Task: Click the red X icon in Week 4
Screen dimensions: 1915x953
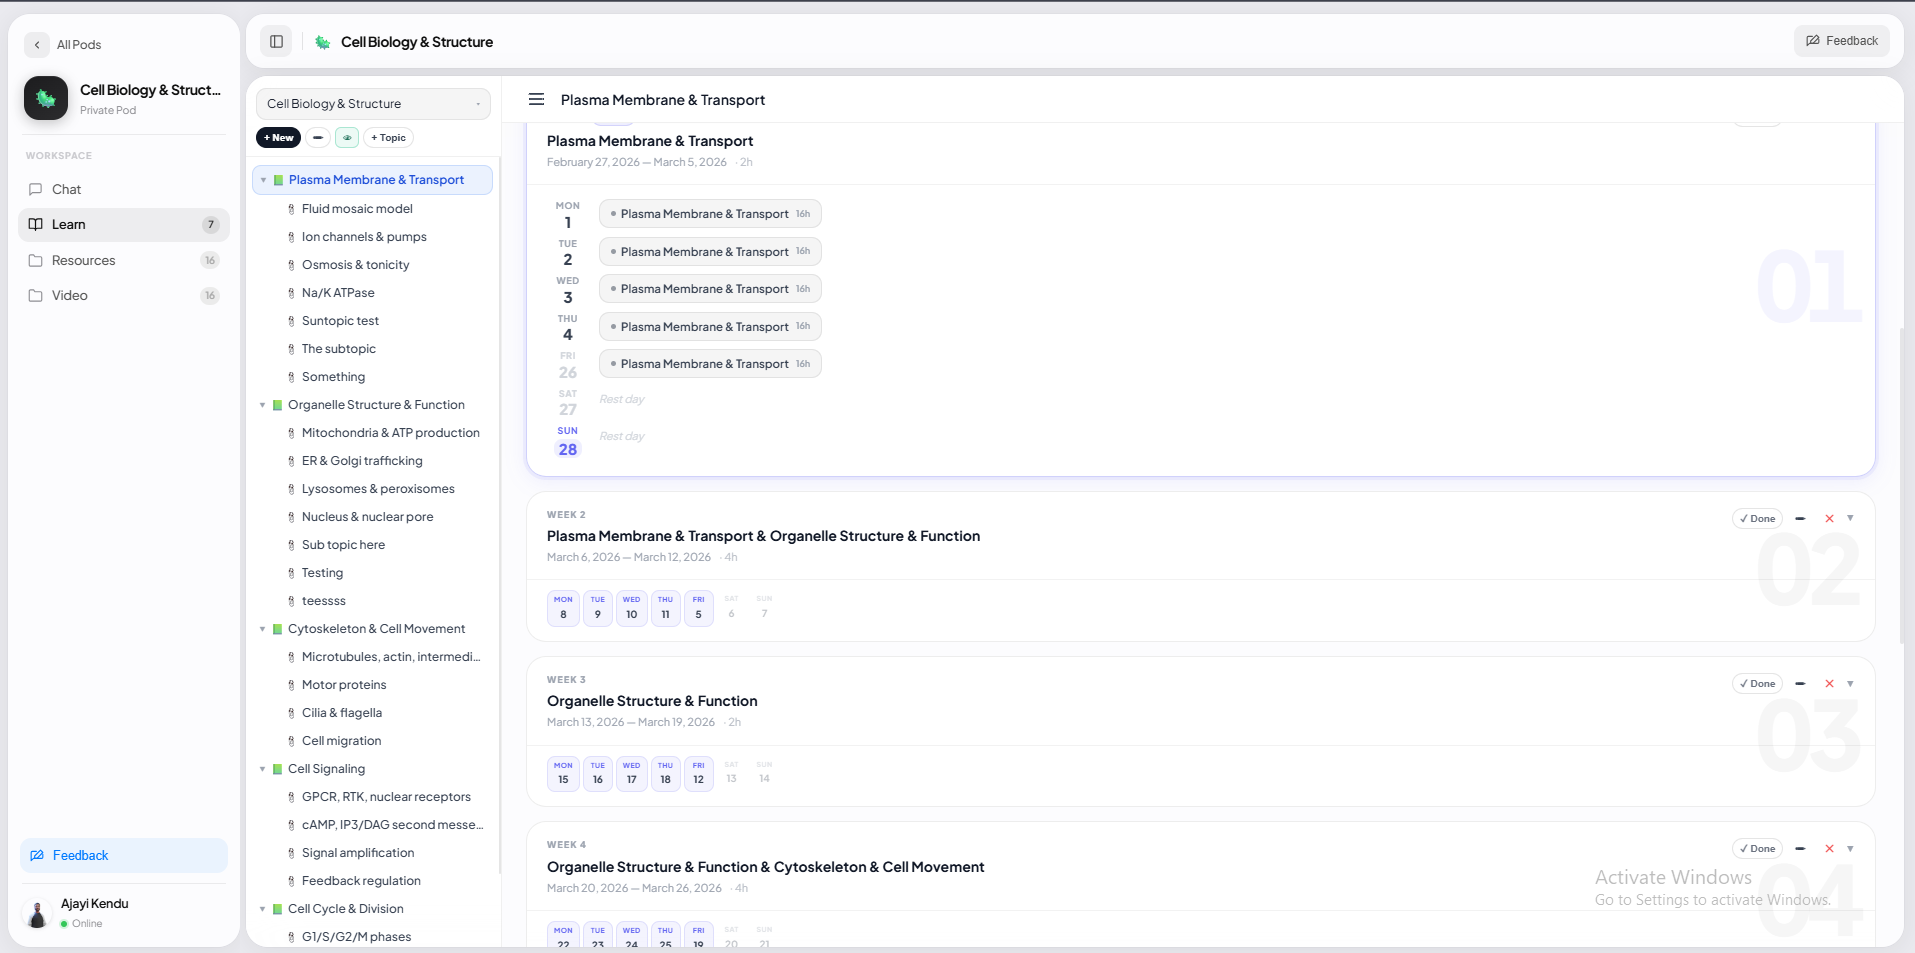Action: (x=1829, y=849)
